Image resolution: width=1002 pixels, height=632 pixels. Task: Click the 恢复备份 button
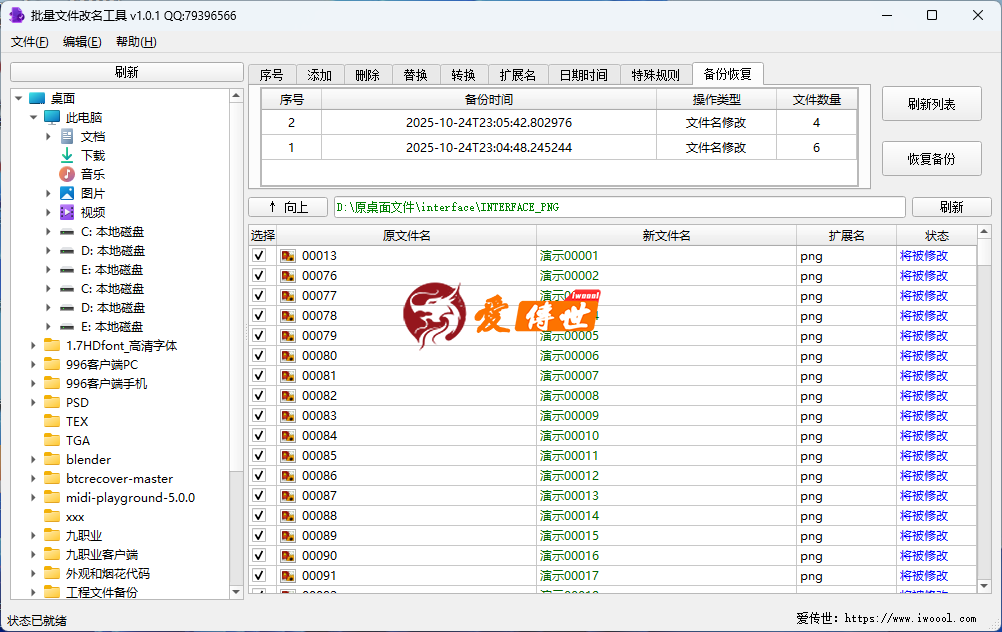(931, 159)
